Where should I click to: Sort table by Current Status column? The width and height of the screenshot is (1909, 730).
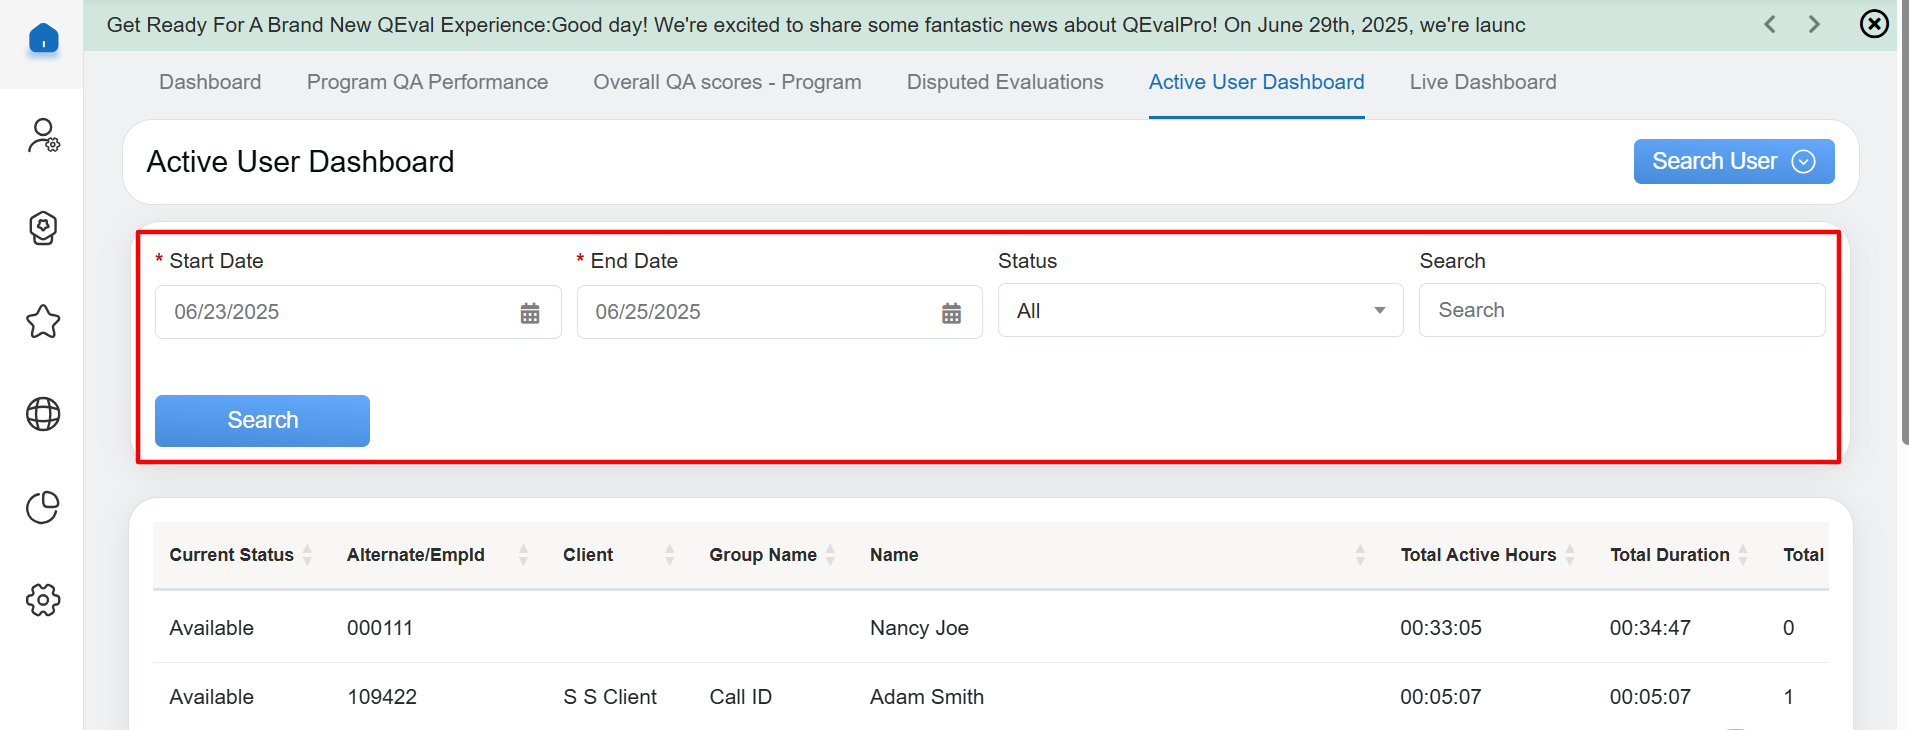tap(307, 555)
